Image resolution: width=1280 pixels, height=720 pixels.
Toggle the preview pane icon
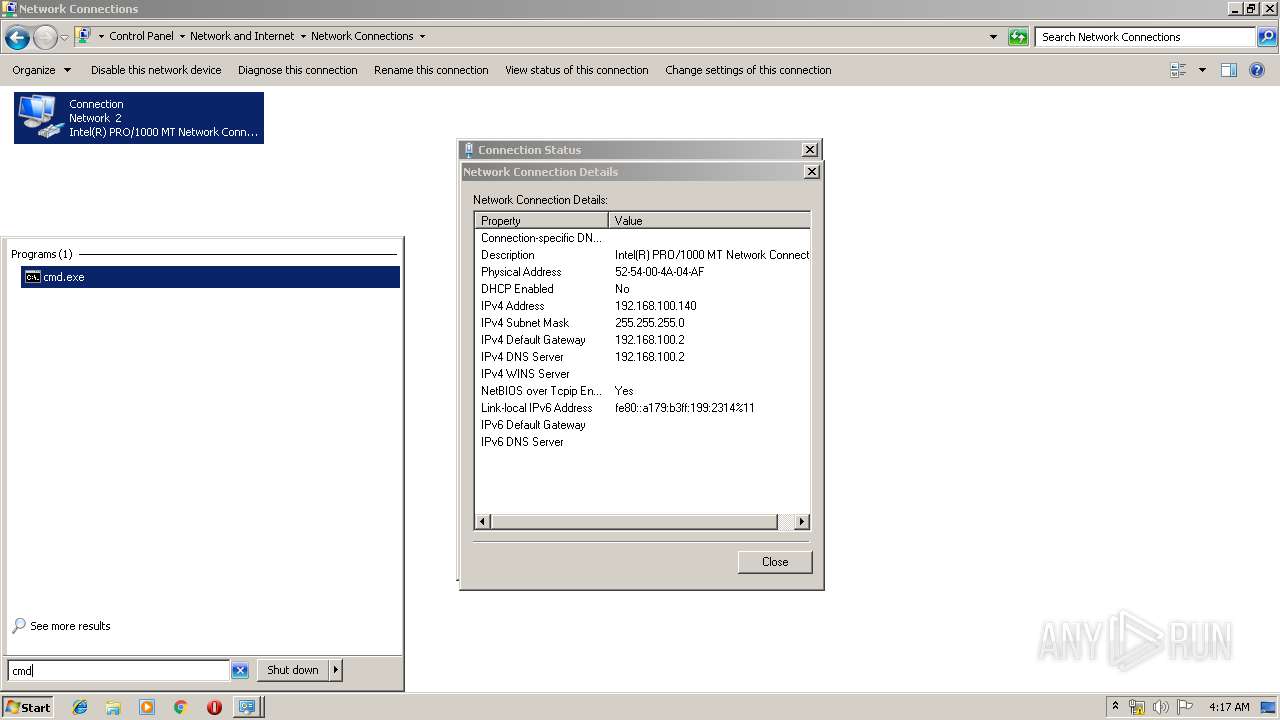click(x=1229, y=70)
